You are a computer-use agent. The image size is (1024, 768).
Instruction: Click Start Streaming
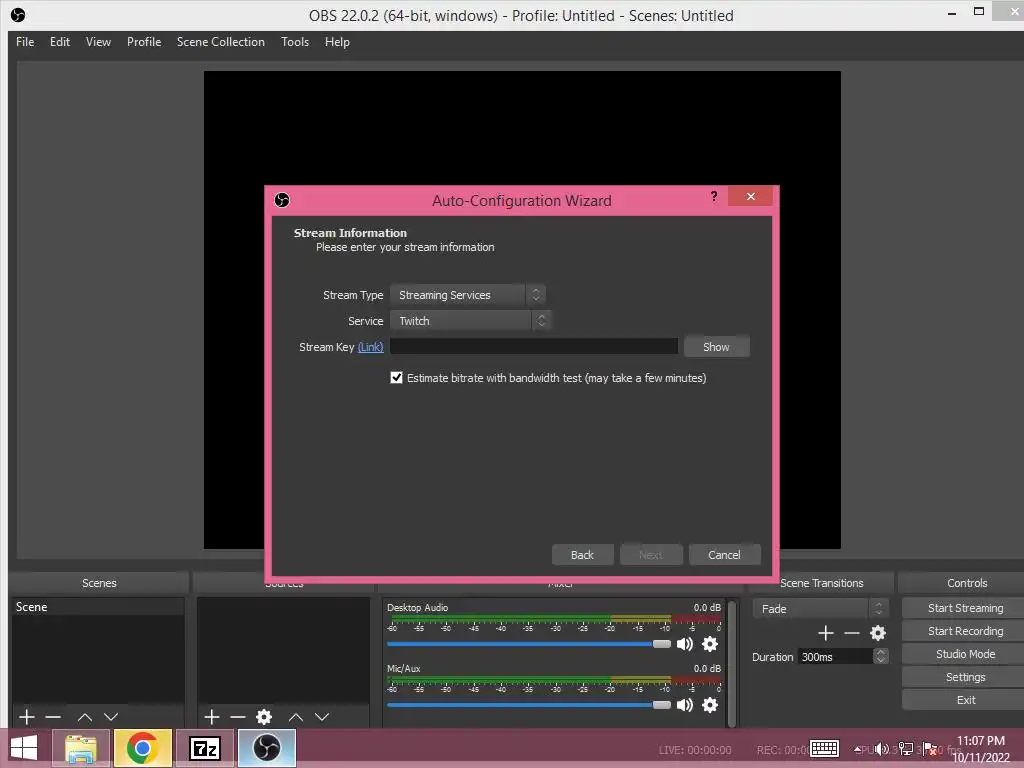[x=965, y=608]
